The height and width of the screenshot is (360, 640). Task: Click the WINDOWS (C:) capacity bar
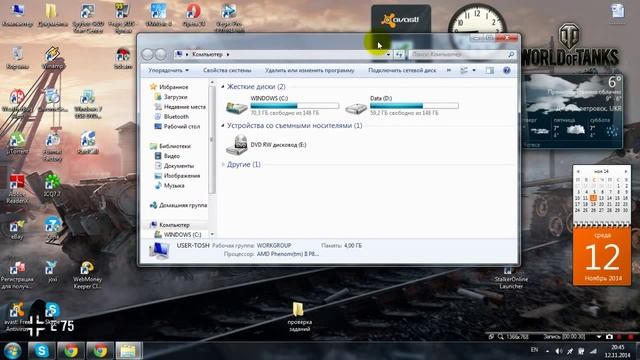pos(294,106)
